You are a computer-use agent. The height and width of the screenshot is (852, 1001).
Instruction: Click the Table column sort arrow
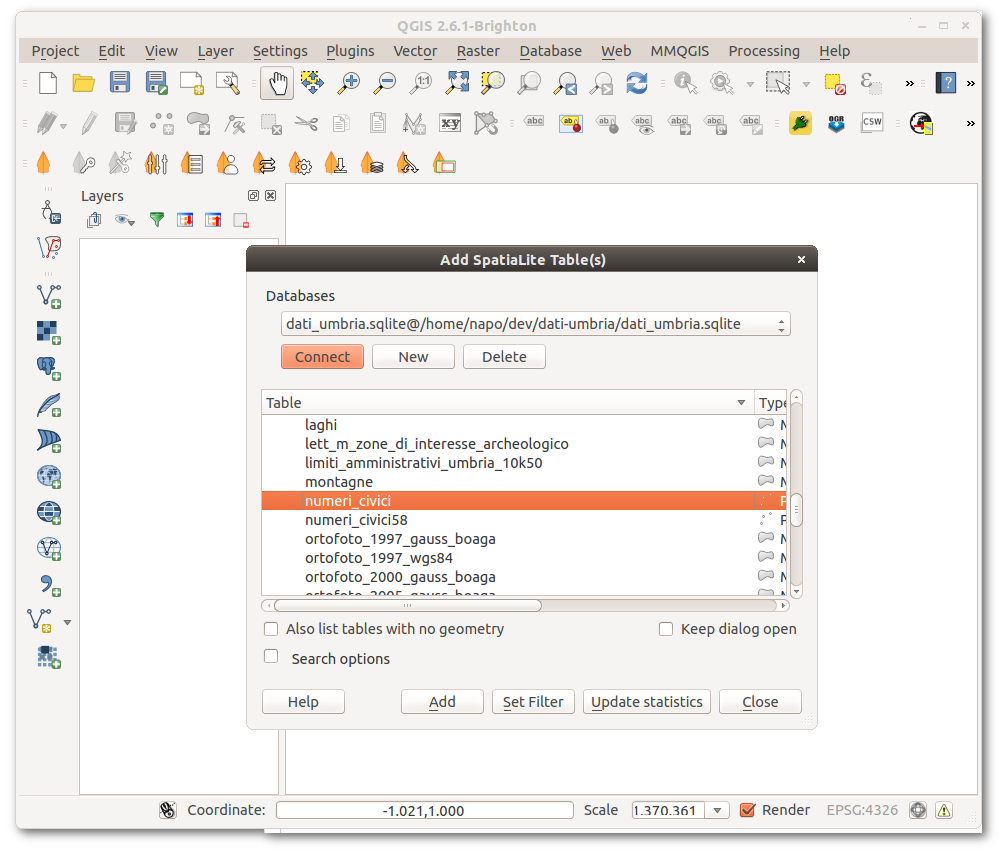click(741, 403)
